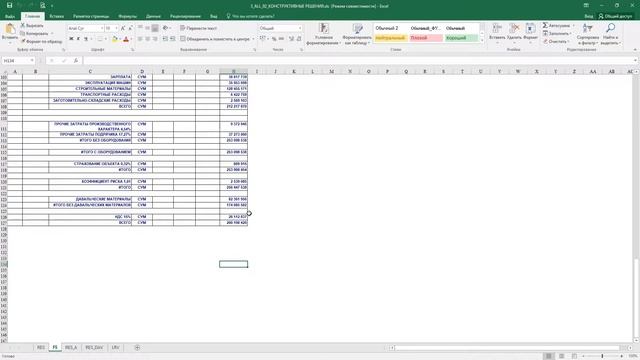
Task: Apply the Плохой cell style
Action: (426, 38)
